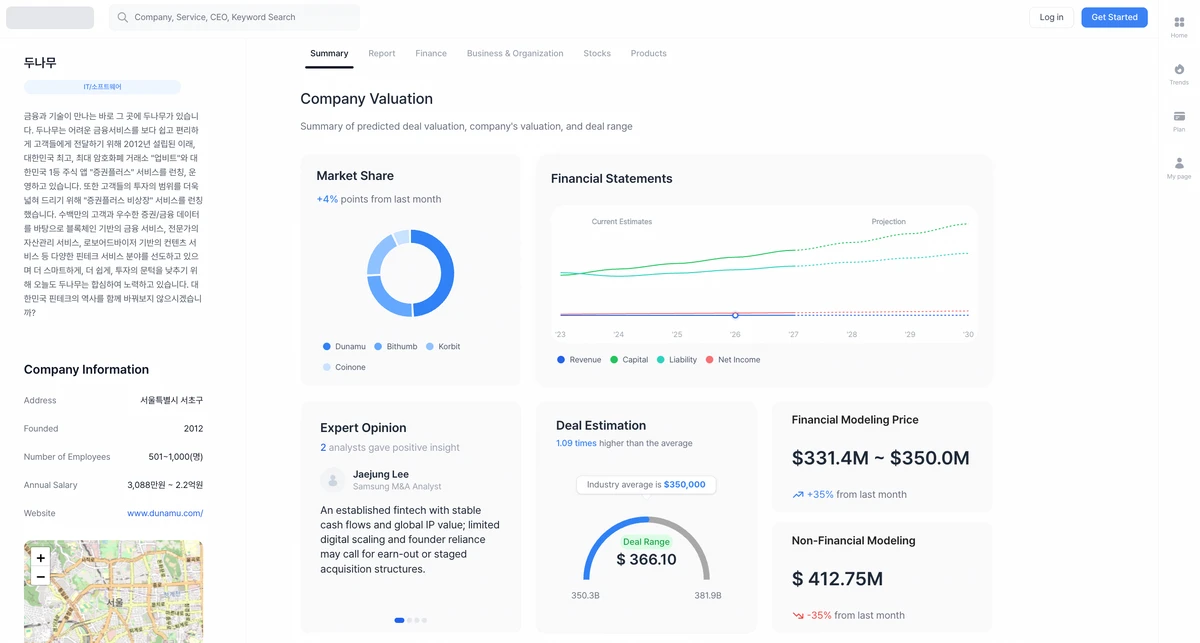Click the Projection label on chart
1200x643 pixels.
888,221
